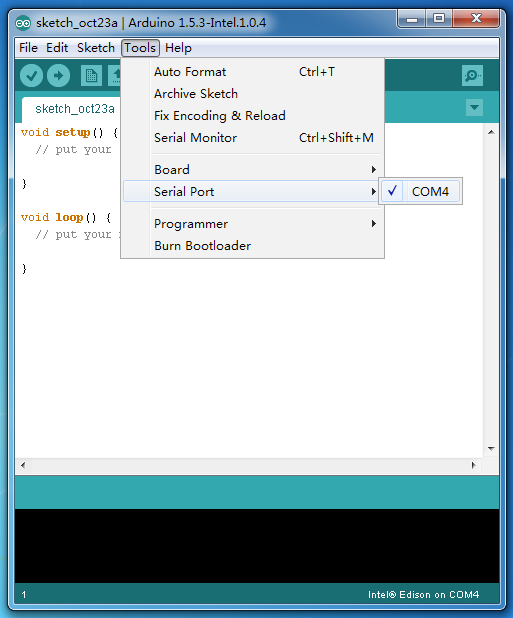The height and width of the screenshot is (618, 513).
Task: Open the Serial Monitor magnifier icon
Action: pyautogui.click(x=472, y=75)
